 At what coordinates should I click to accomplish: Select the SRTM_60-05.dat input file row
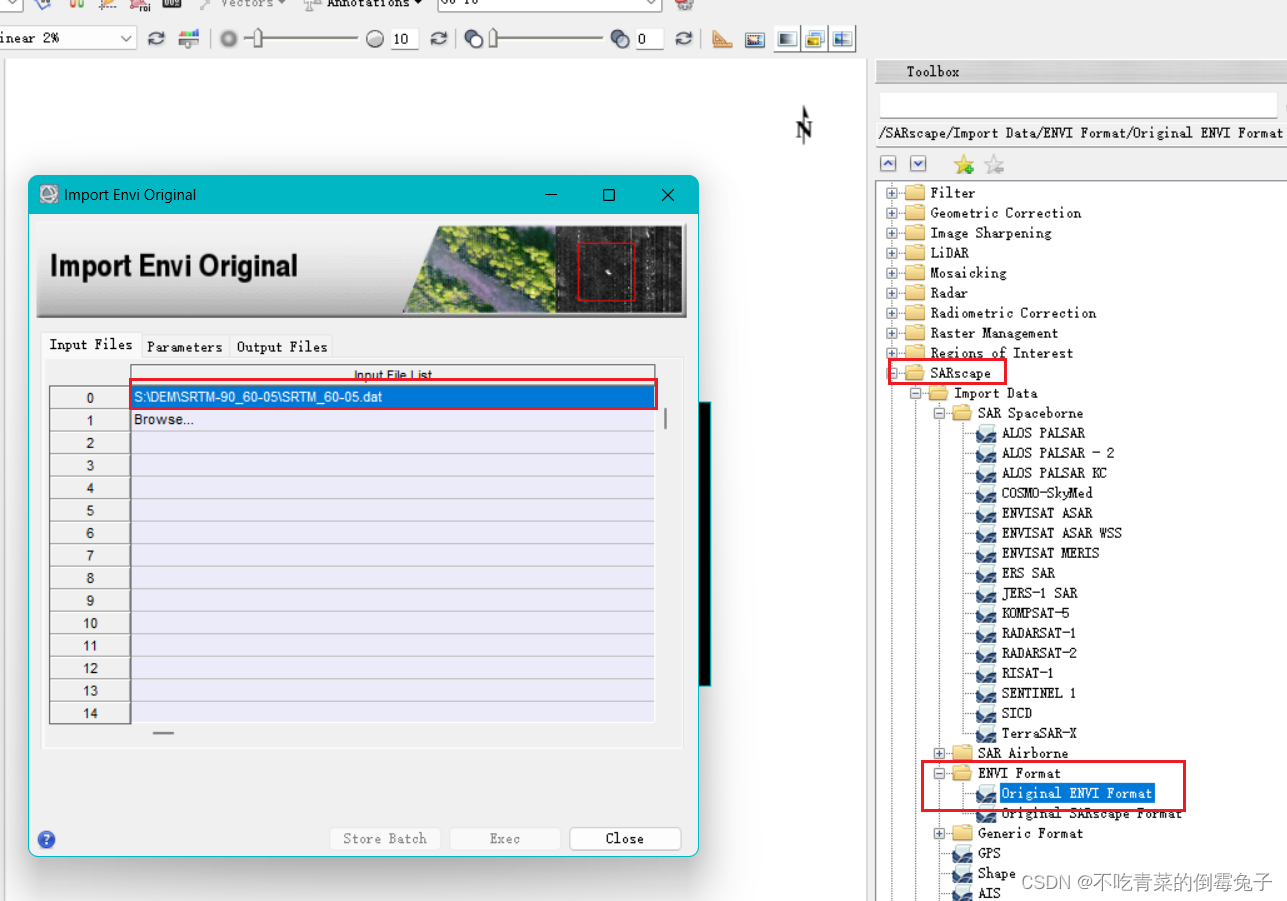pos(393,397)
